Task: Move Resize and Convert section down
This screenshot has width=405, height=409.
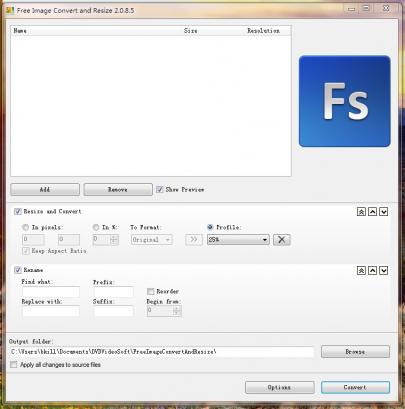Action: tap(384, 212)
